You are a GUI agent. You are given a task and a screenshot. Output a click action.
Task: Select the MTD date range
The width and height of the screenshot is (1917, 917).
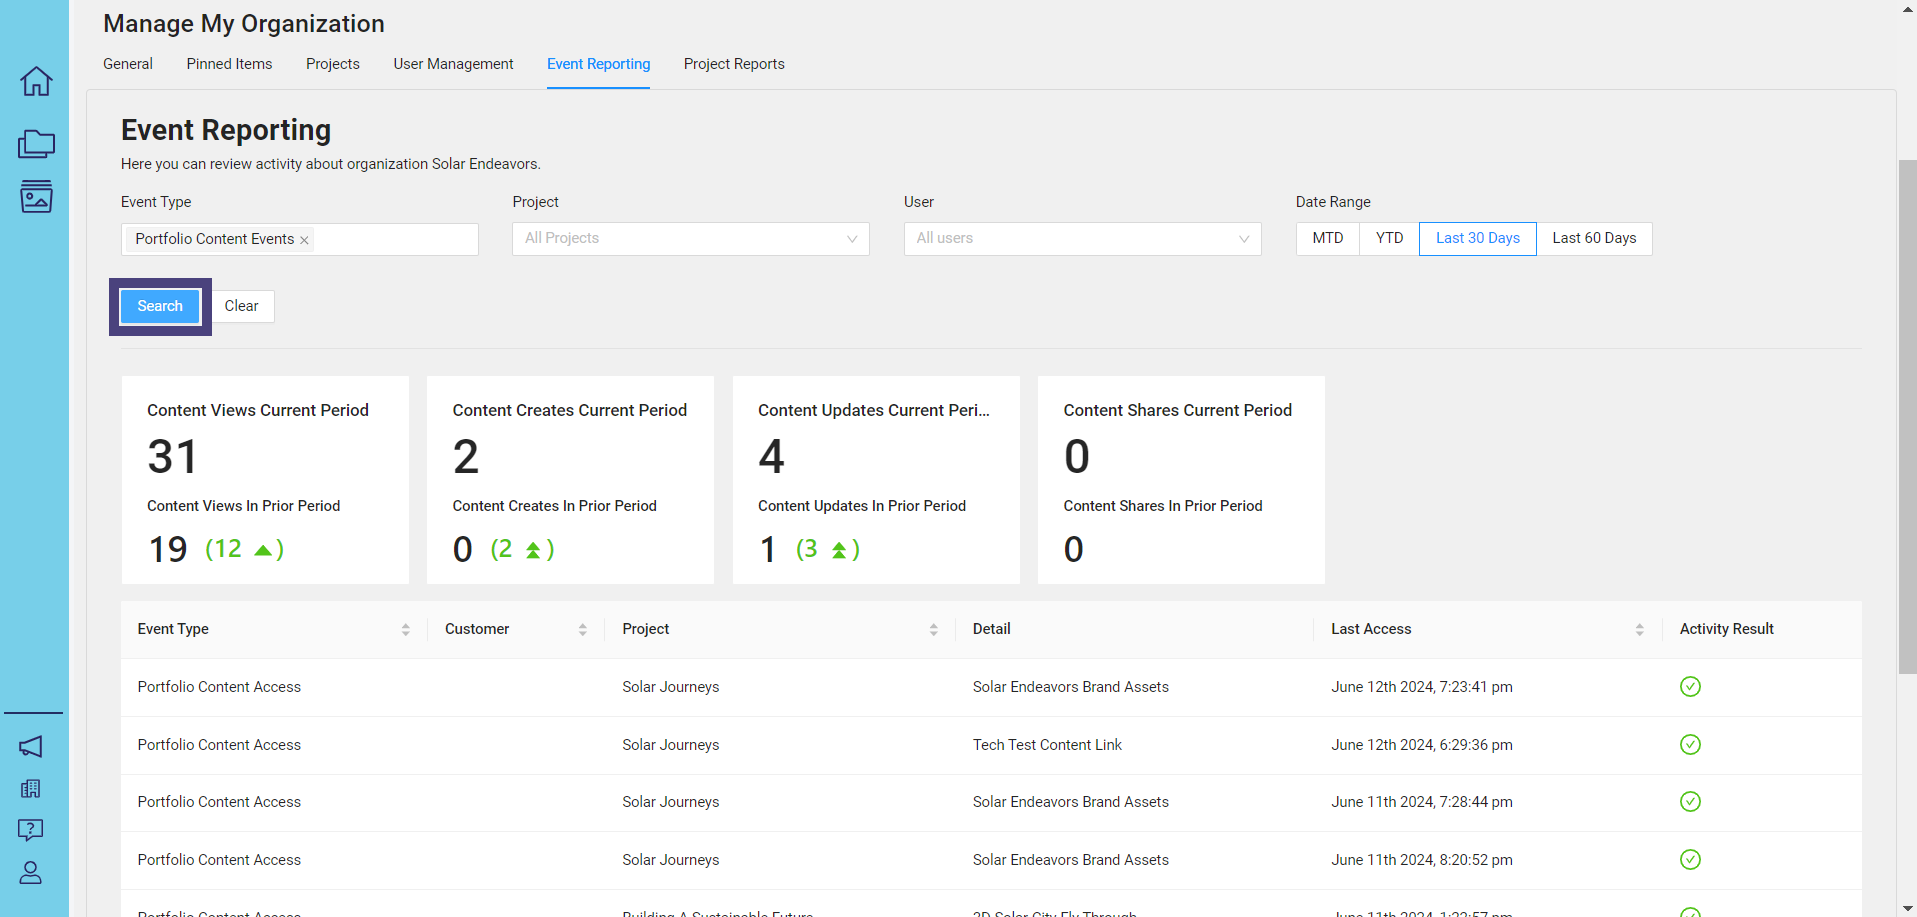(x=1328, y=238)
